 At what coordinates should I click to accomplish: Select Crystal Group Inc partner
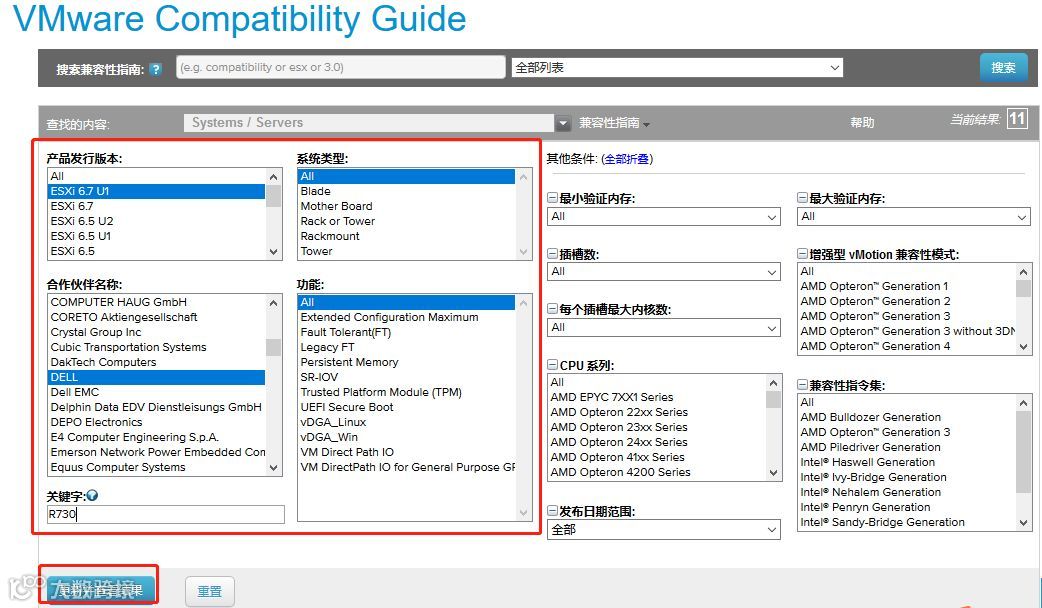pyautogui.click(x=157, y=332)
